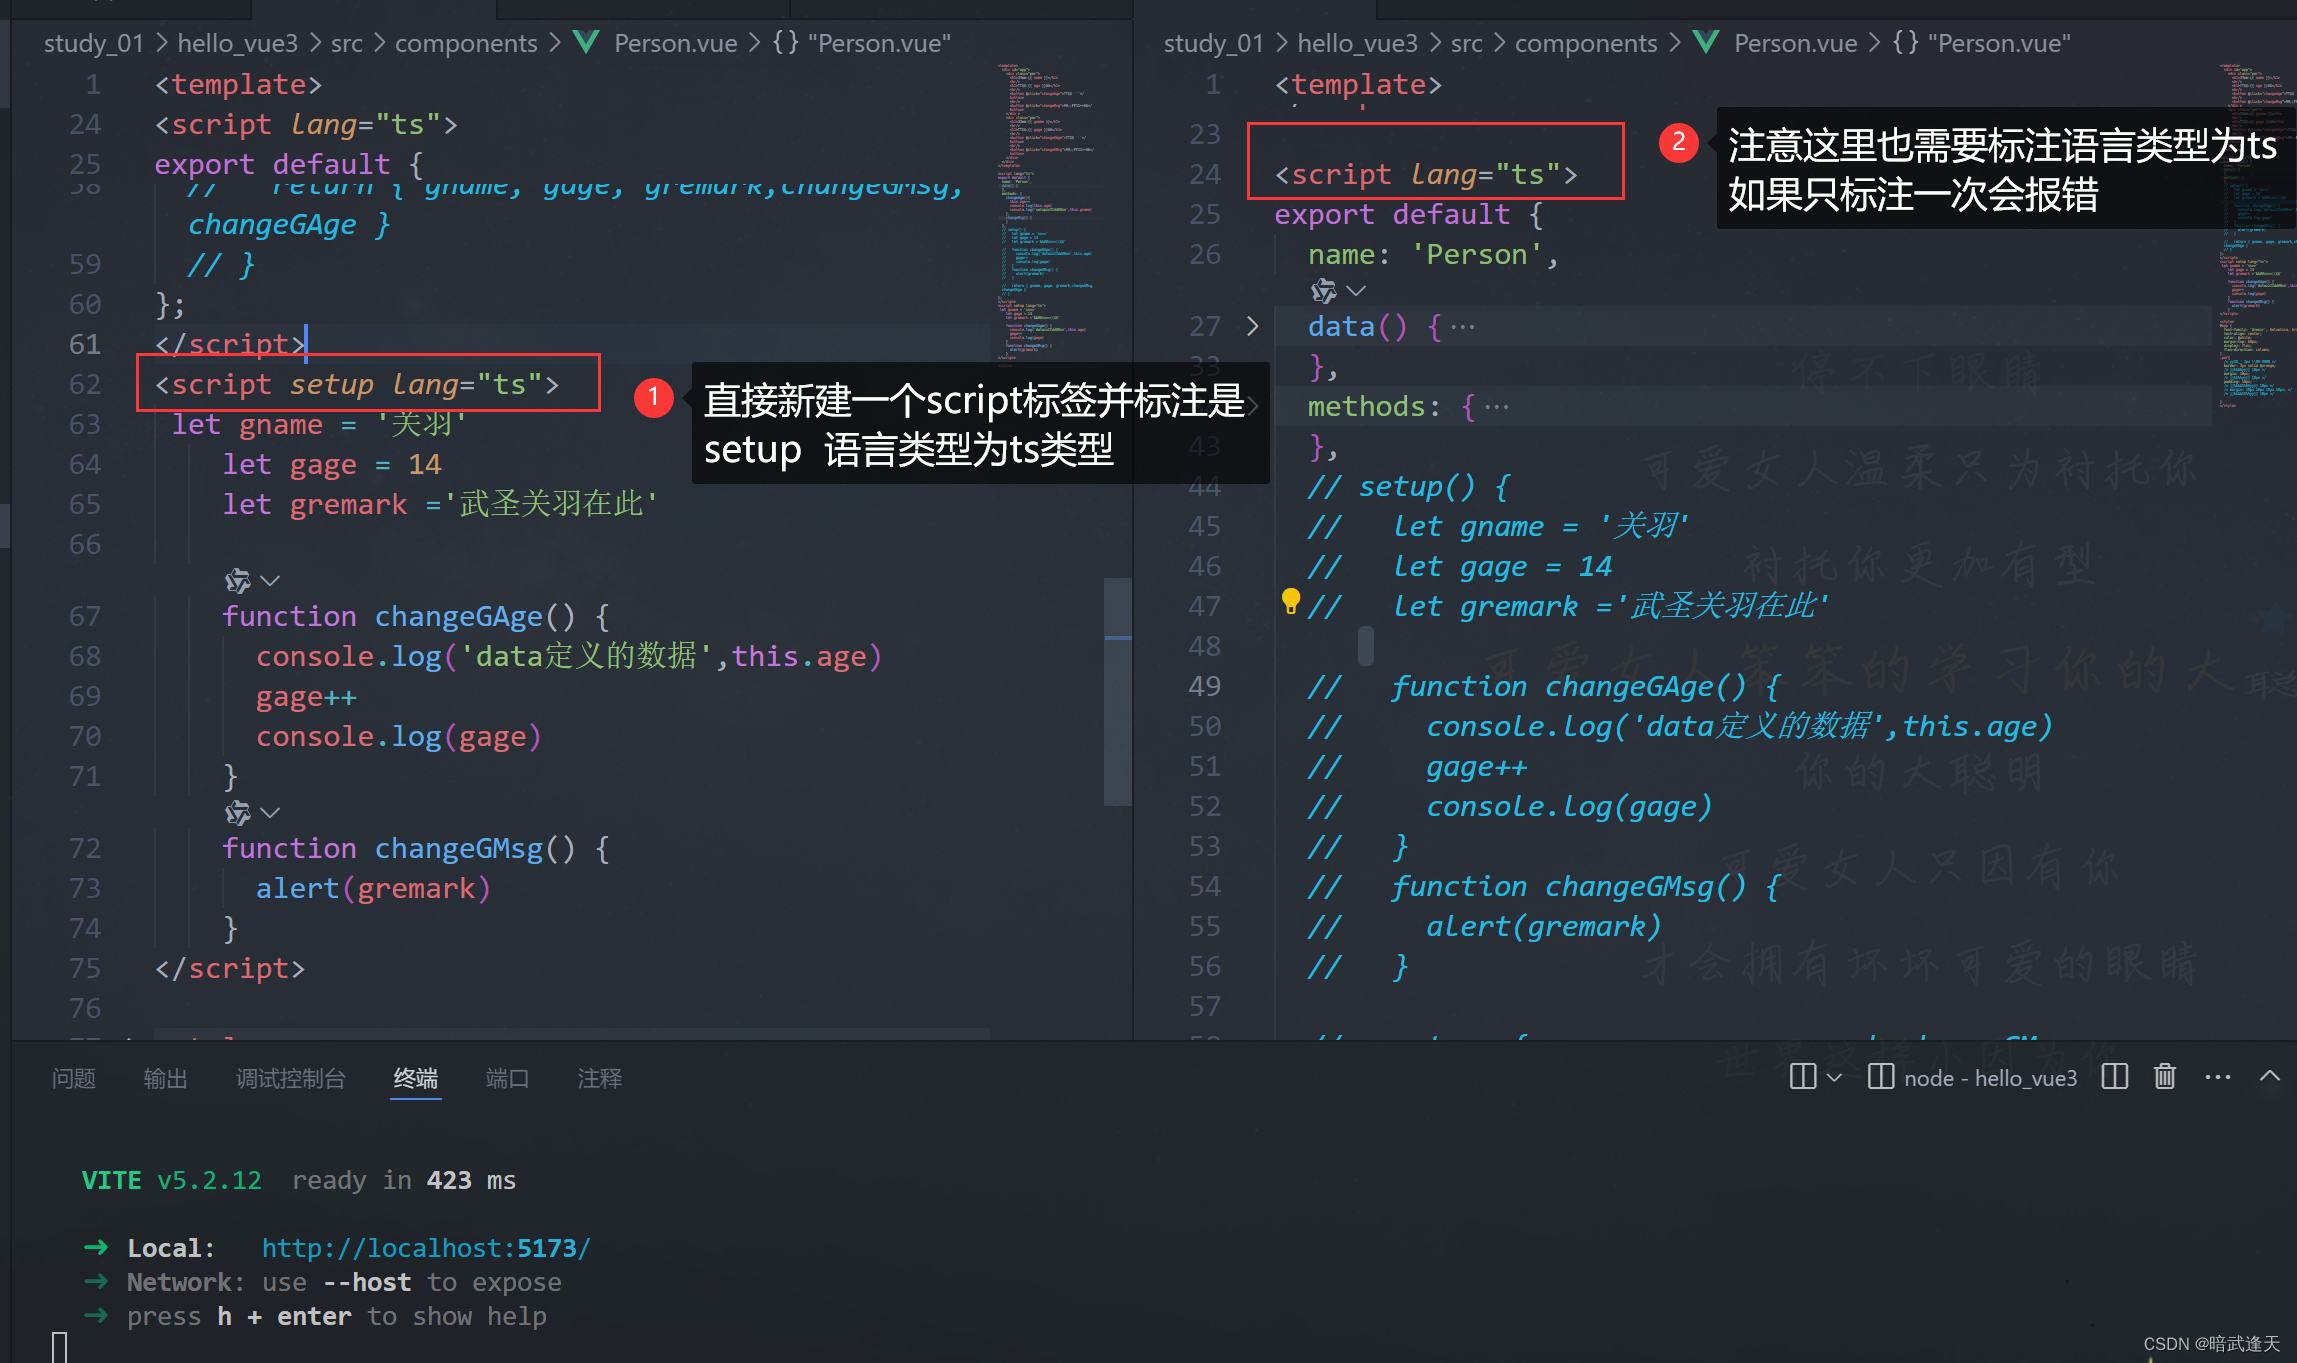Click the Vue icon in left breadcrumb
Screen dimensions: 2297x1363
[586, 42]
